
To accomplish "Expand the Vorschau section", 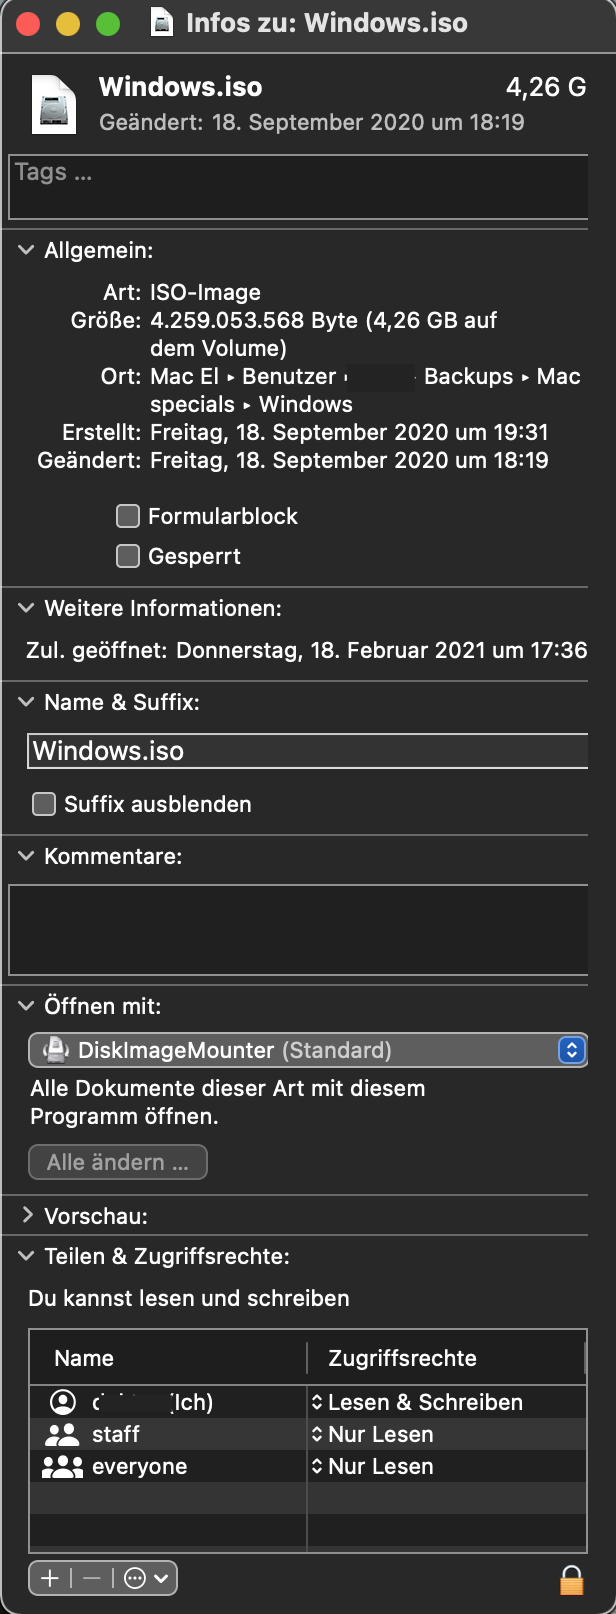I will click(x=27, y=1216).
